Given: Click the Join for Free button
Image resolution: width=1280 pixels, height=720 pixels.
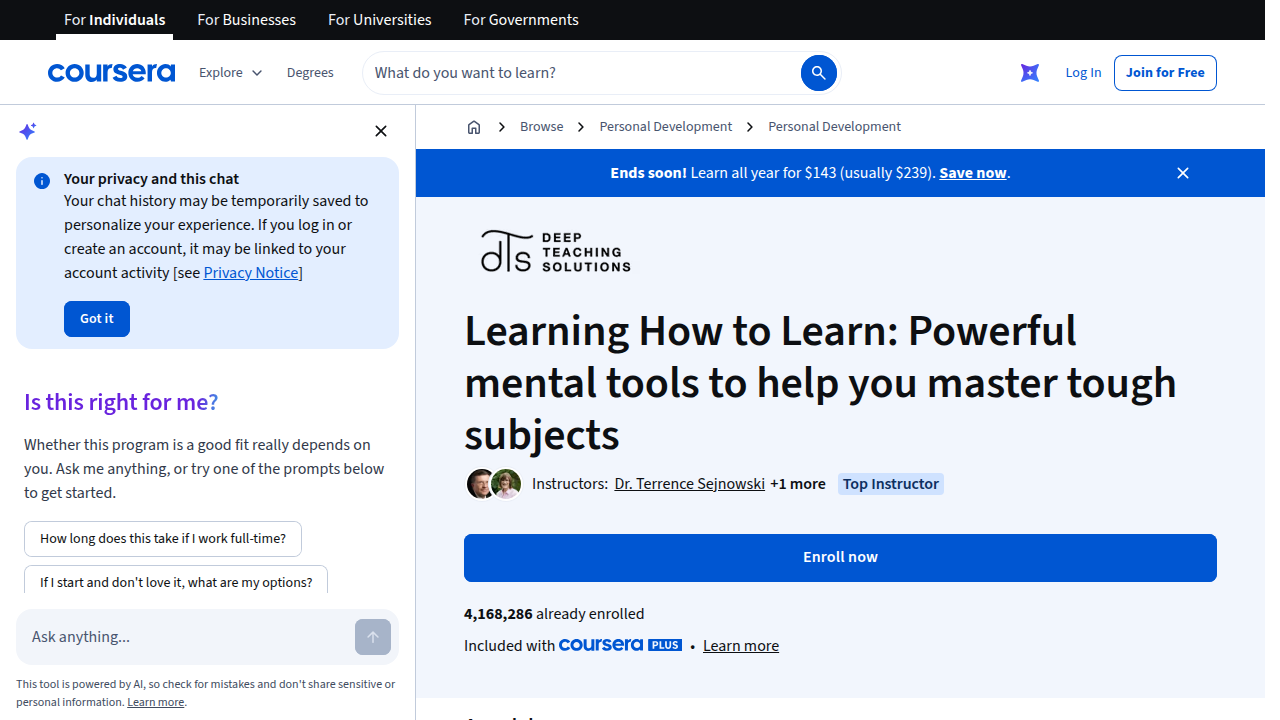Looking at the screenshot, I should pyautogui.click(x=1165, y=73).
